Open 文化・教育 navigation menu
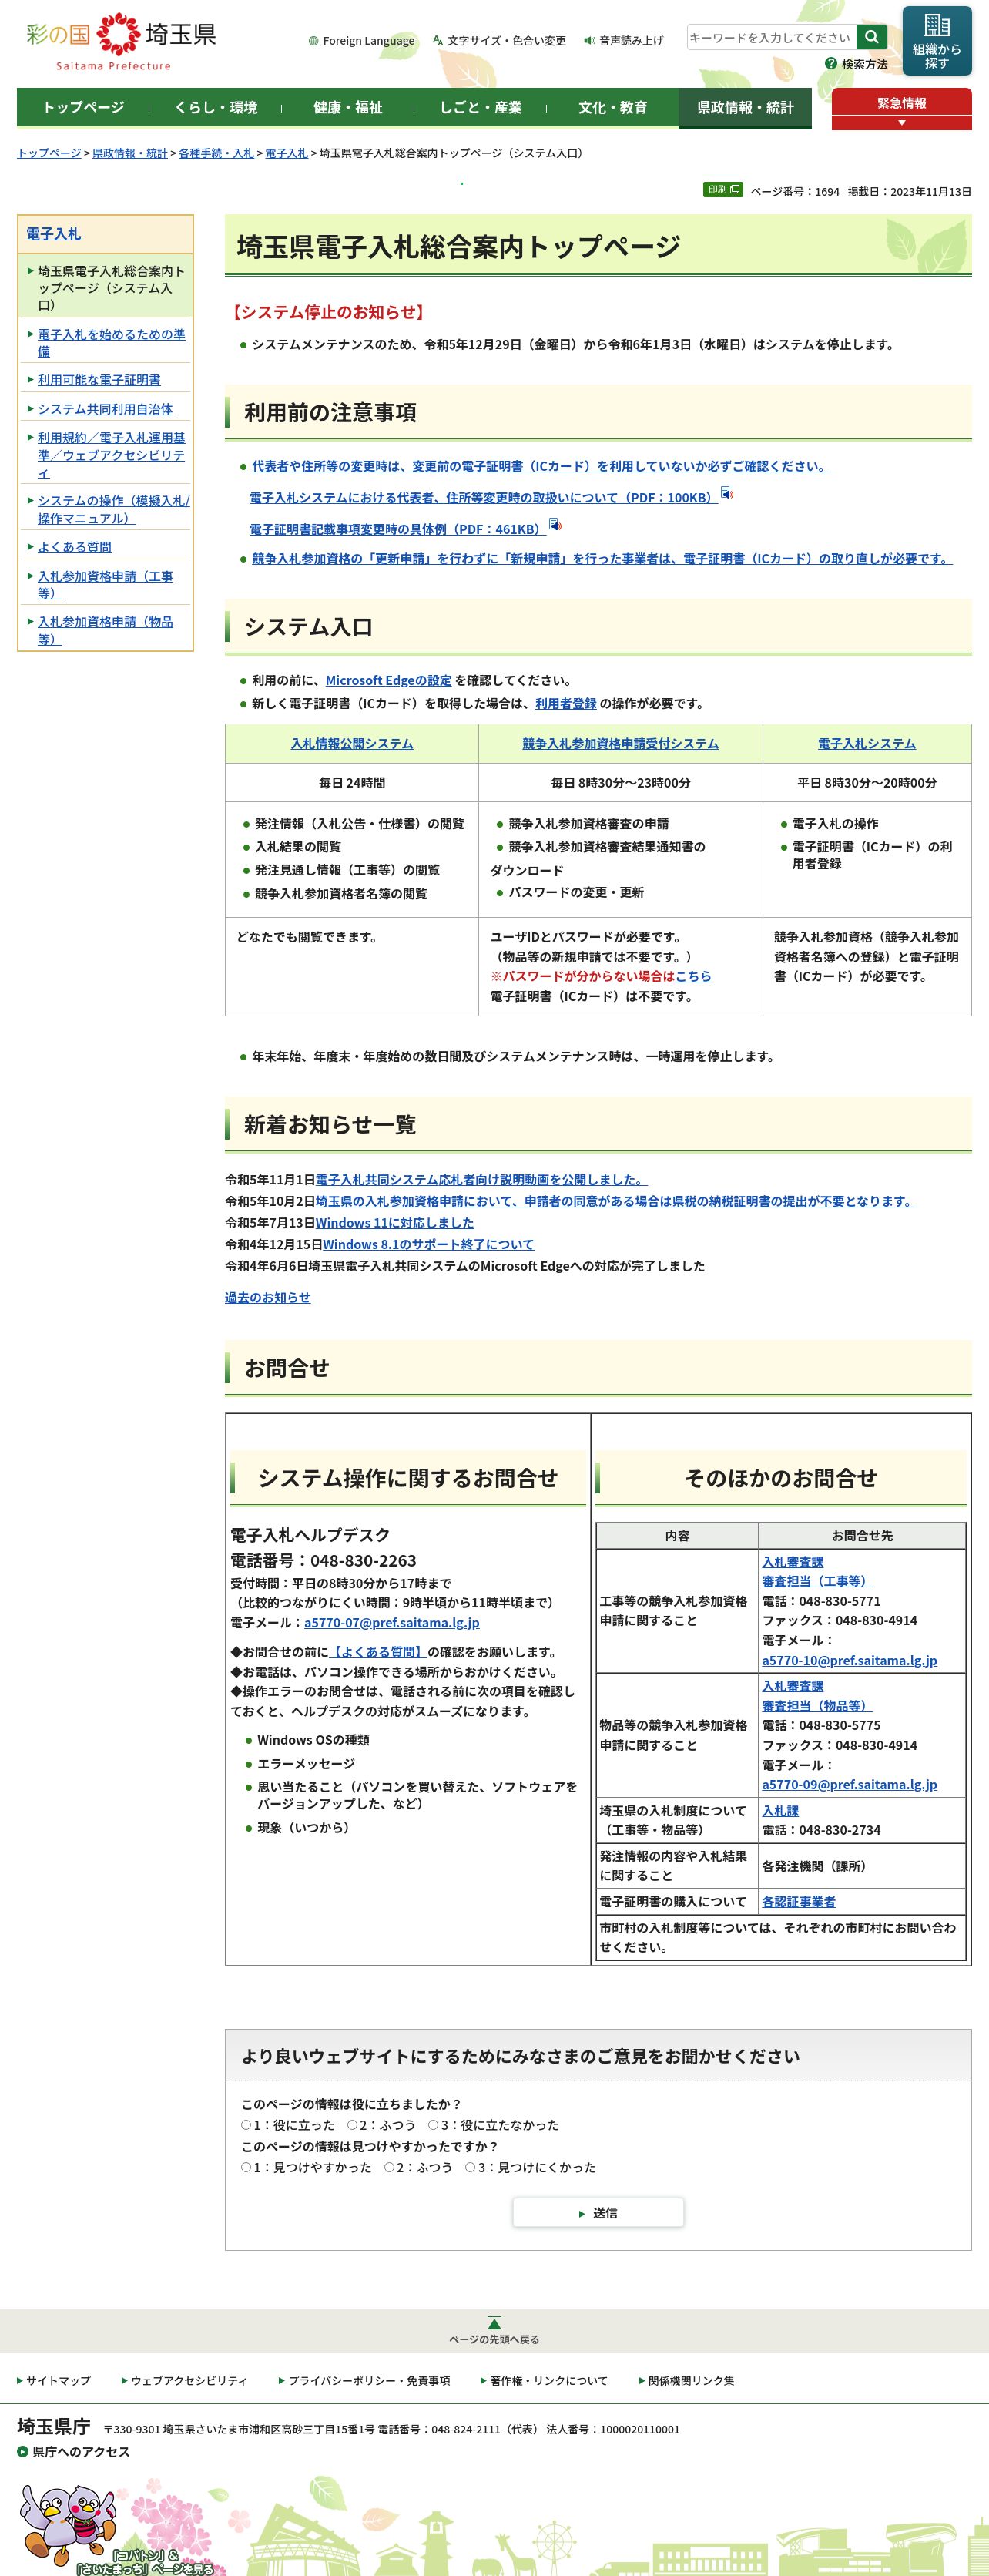Image resolution: width=989 pixels, height=2576 pixels. [x=612, y=108]
